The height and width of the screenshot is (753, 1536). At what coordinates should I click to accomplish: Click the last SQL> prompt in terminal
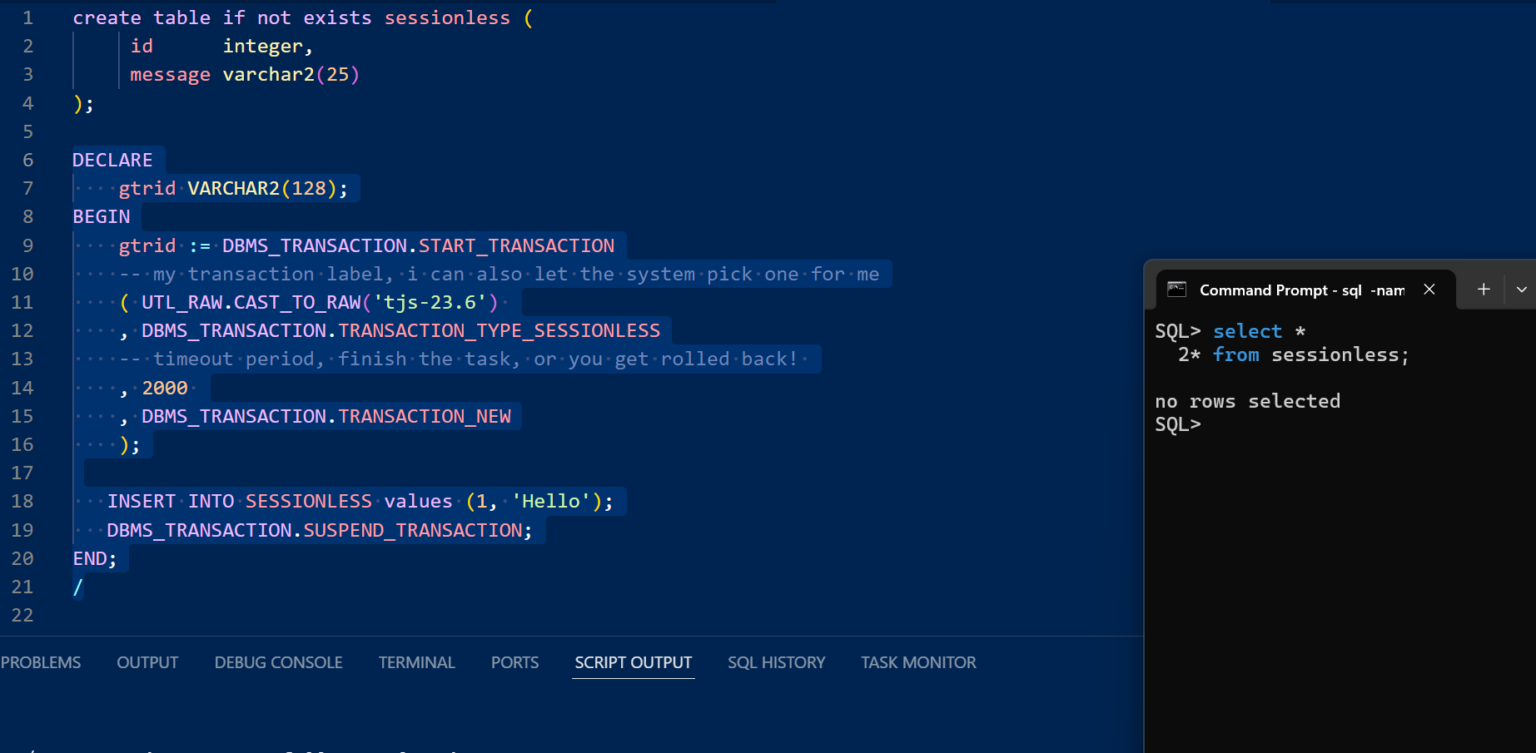click(x=1178, y=424)
